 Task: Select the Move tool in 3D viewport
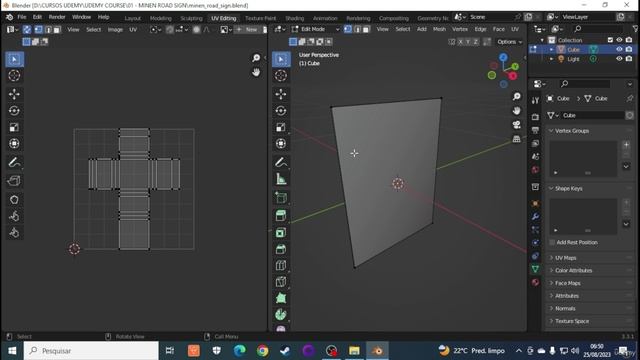[x=281, y=94]
